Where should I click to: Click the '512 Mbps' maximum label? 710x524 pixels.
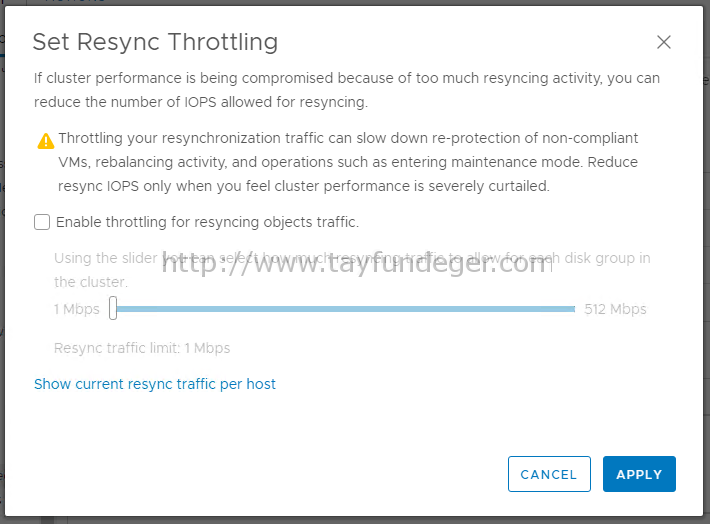point(615,309)
